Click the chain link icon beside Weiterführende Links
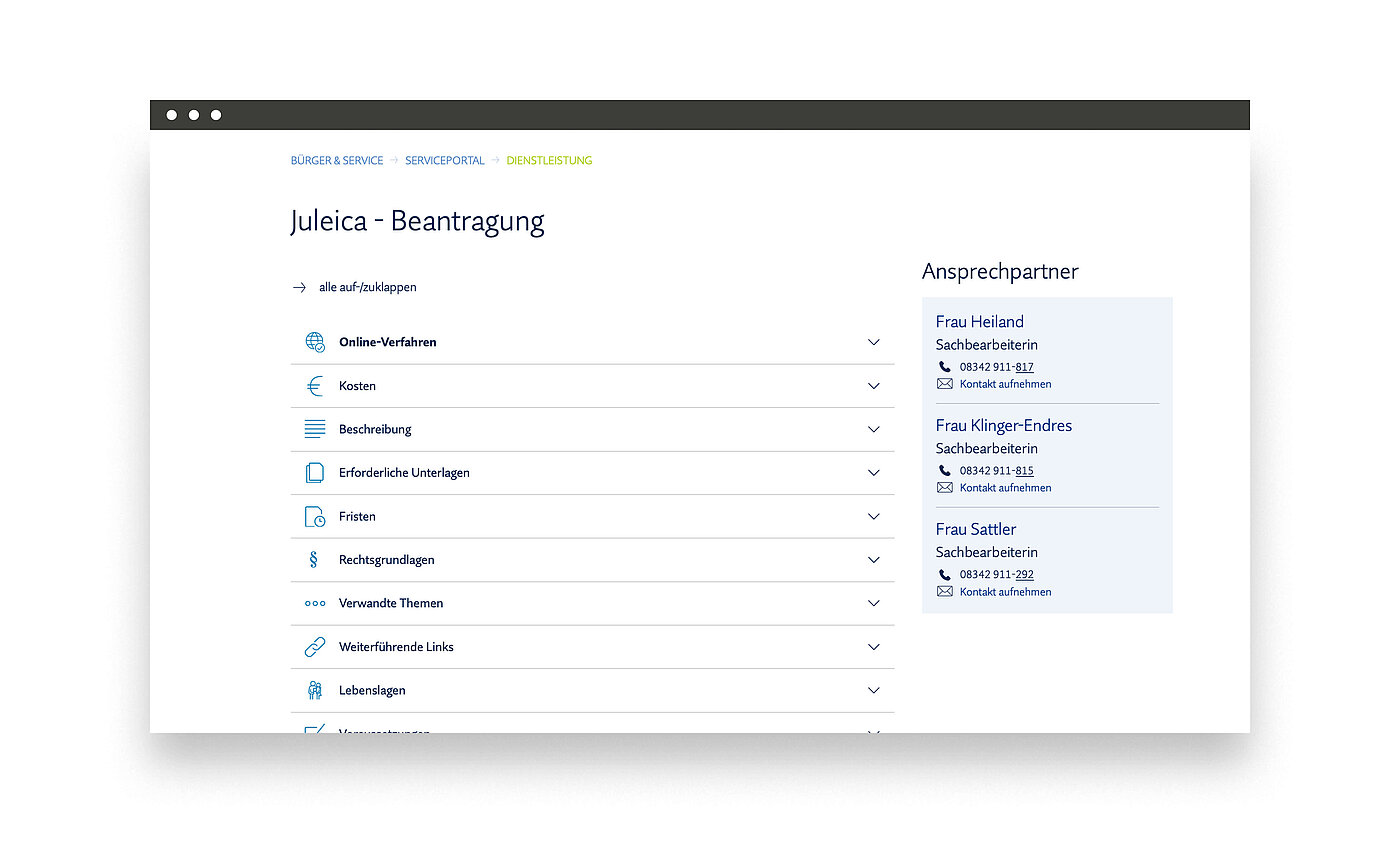 [x=315, y=647]
